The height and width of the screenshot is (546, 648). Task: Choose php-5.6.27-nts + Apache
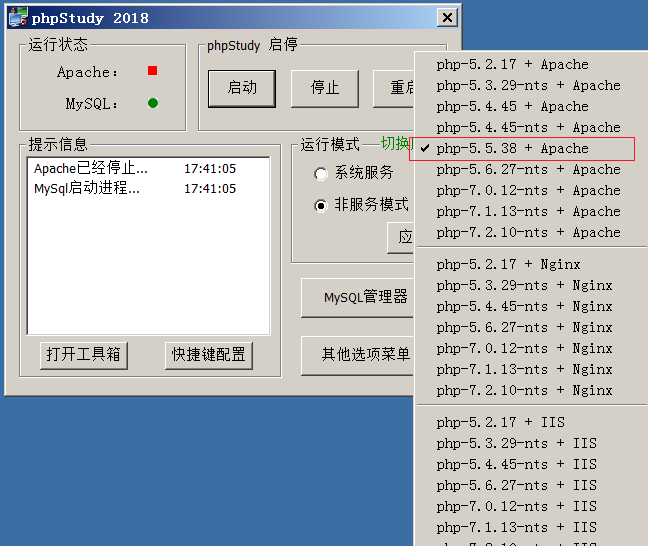click(x=531, y=169)
